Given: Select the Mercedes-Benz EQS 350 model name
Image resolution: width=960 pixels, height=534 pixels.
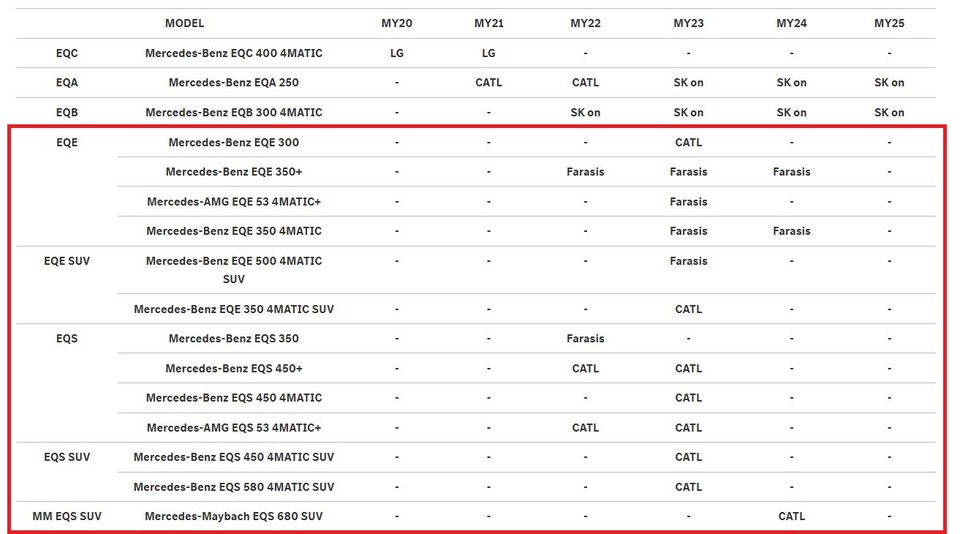Looking at the screenshot, I should pyautogui.click(x=234, y=339).
